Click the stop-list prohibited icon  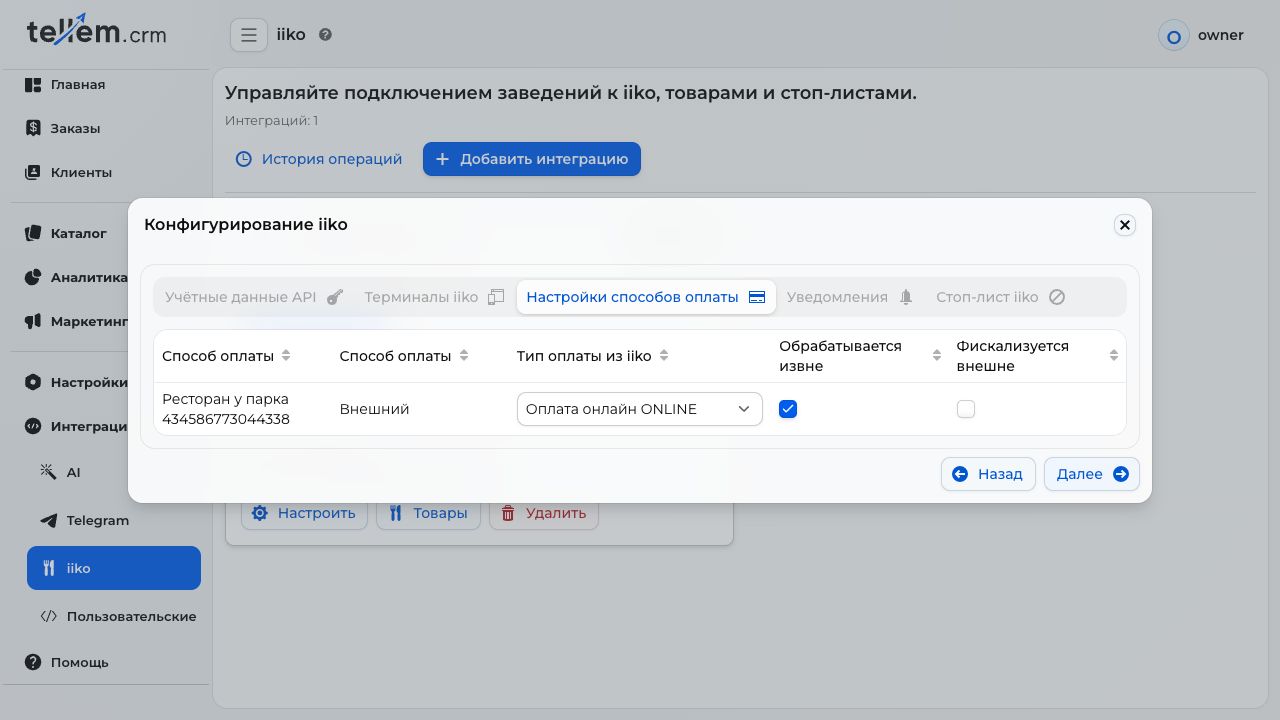coord(1057,297)
